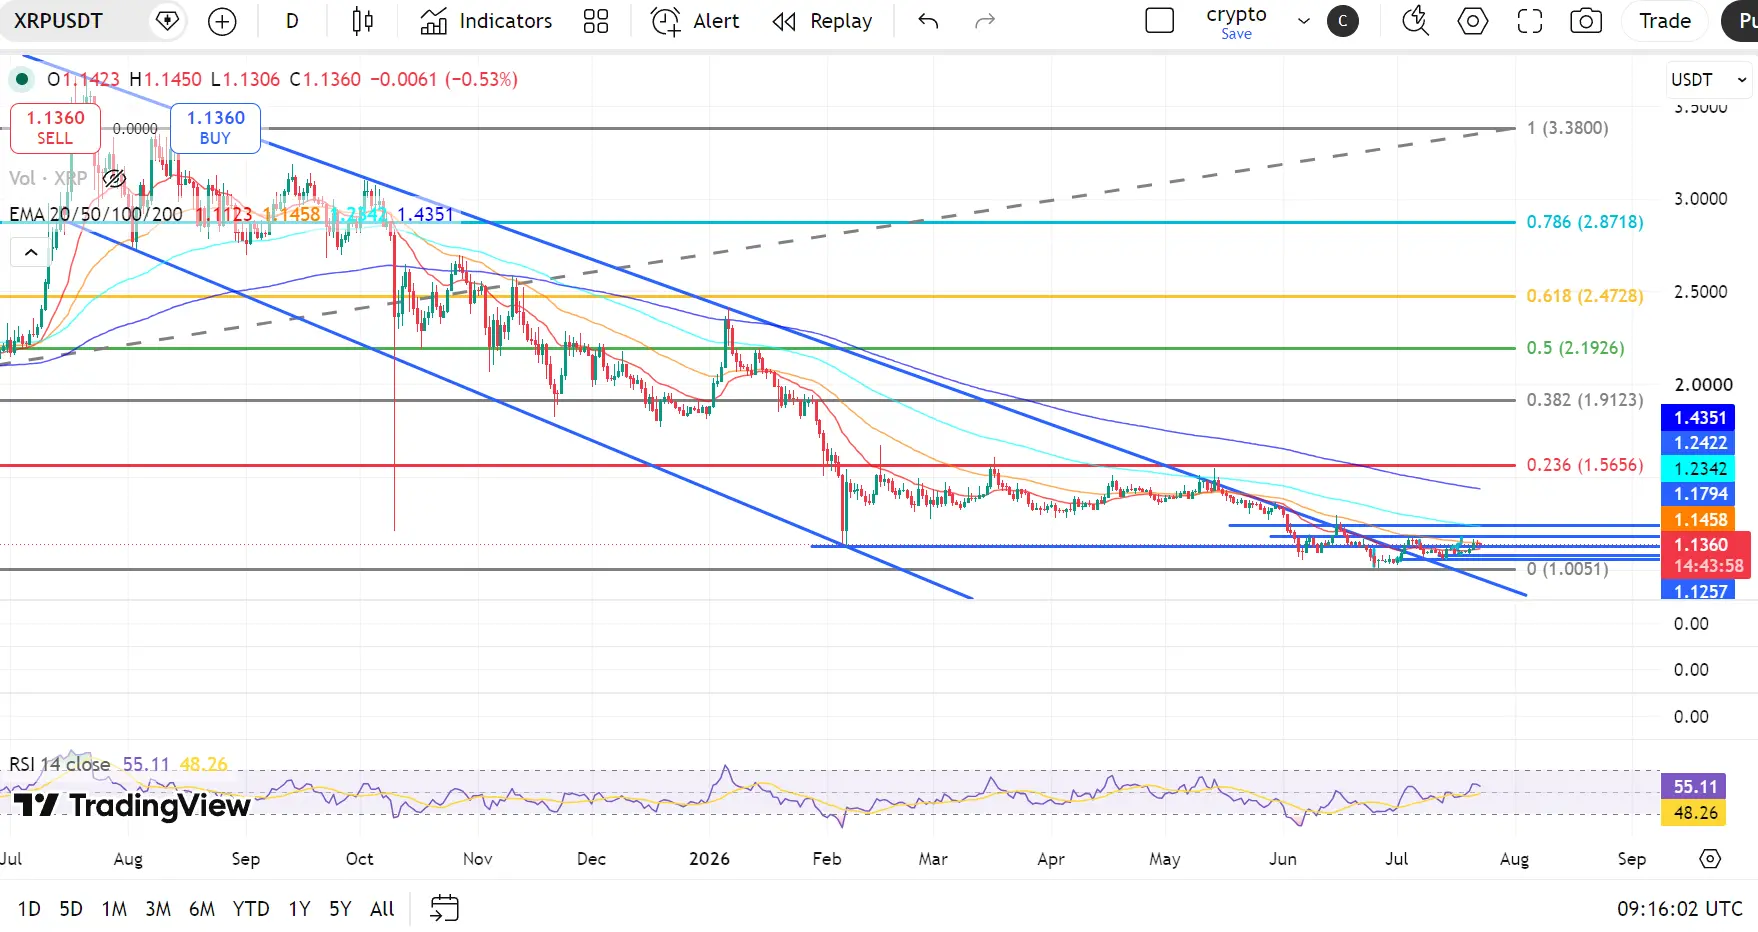Select the 0.382 (1.9123) Fibonacci level label
This screenshot has height=932, width=1758.
[1584, 400]
